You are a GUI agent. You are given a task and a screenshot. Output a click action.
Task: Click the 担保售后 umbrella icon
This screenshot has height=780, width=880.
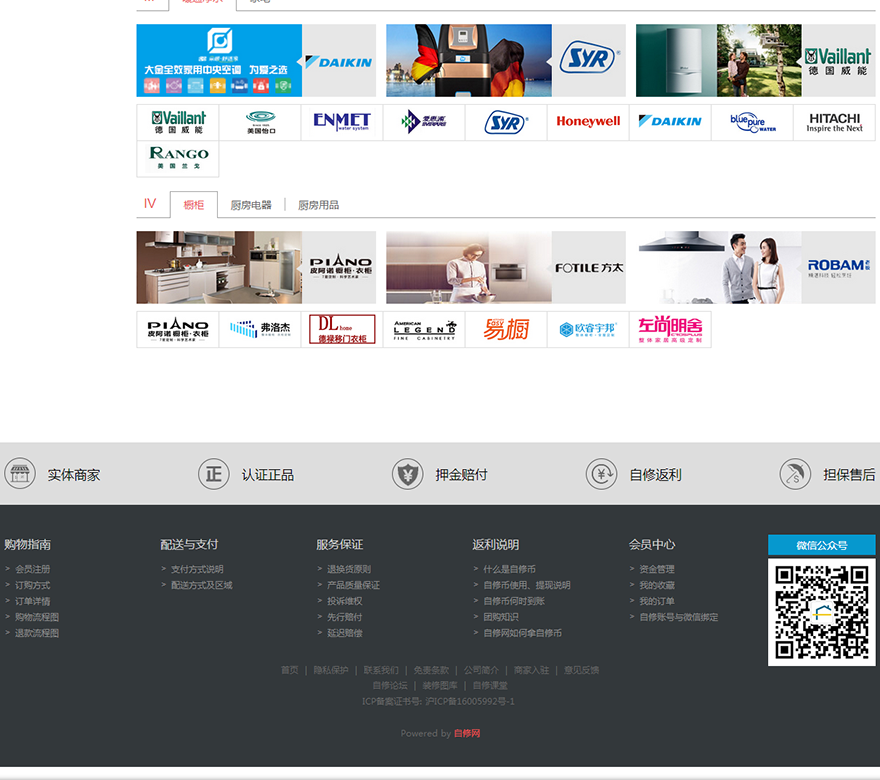[795, 474]
